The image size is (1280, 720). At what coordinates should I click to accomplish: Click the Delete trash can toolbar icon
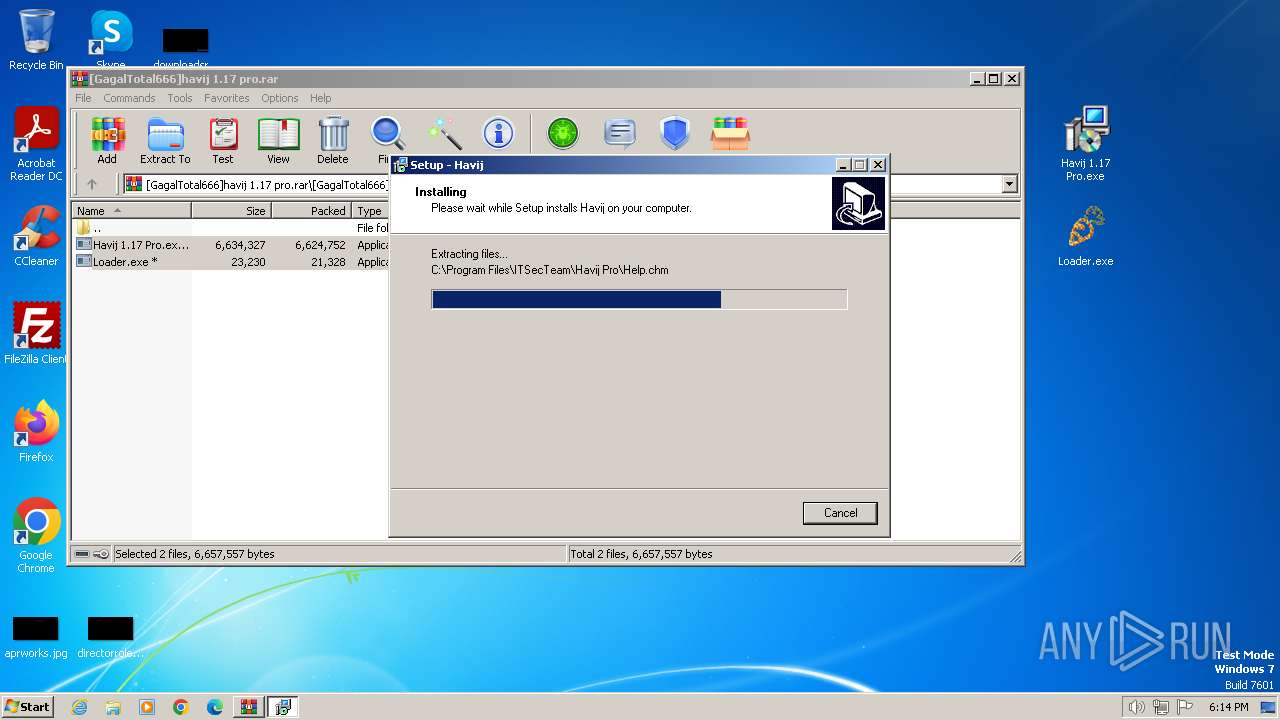point(333,140)
